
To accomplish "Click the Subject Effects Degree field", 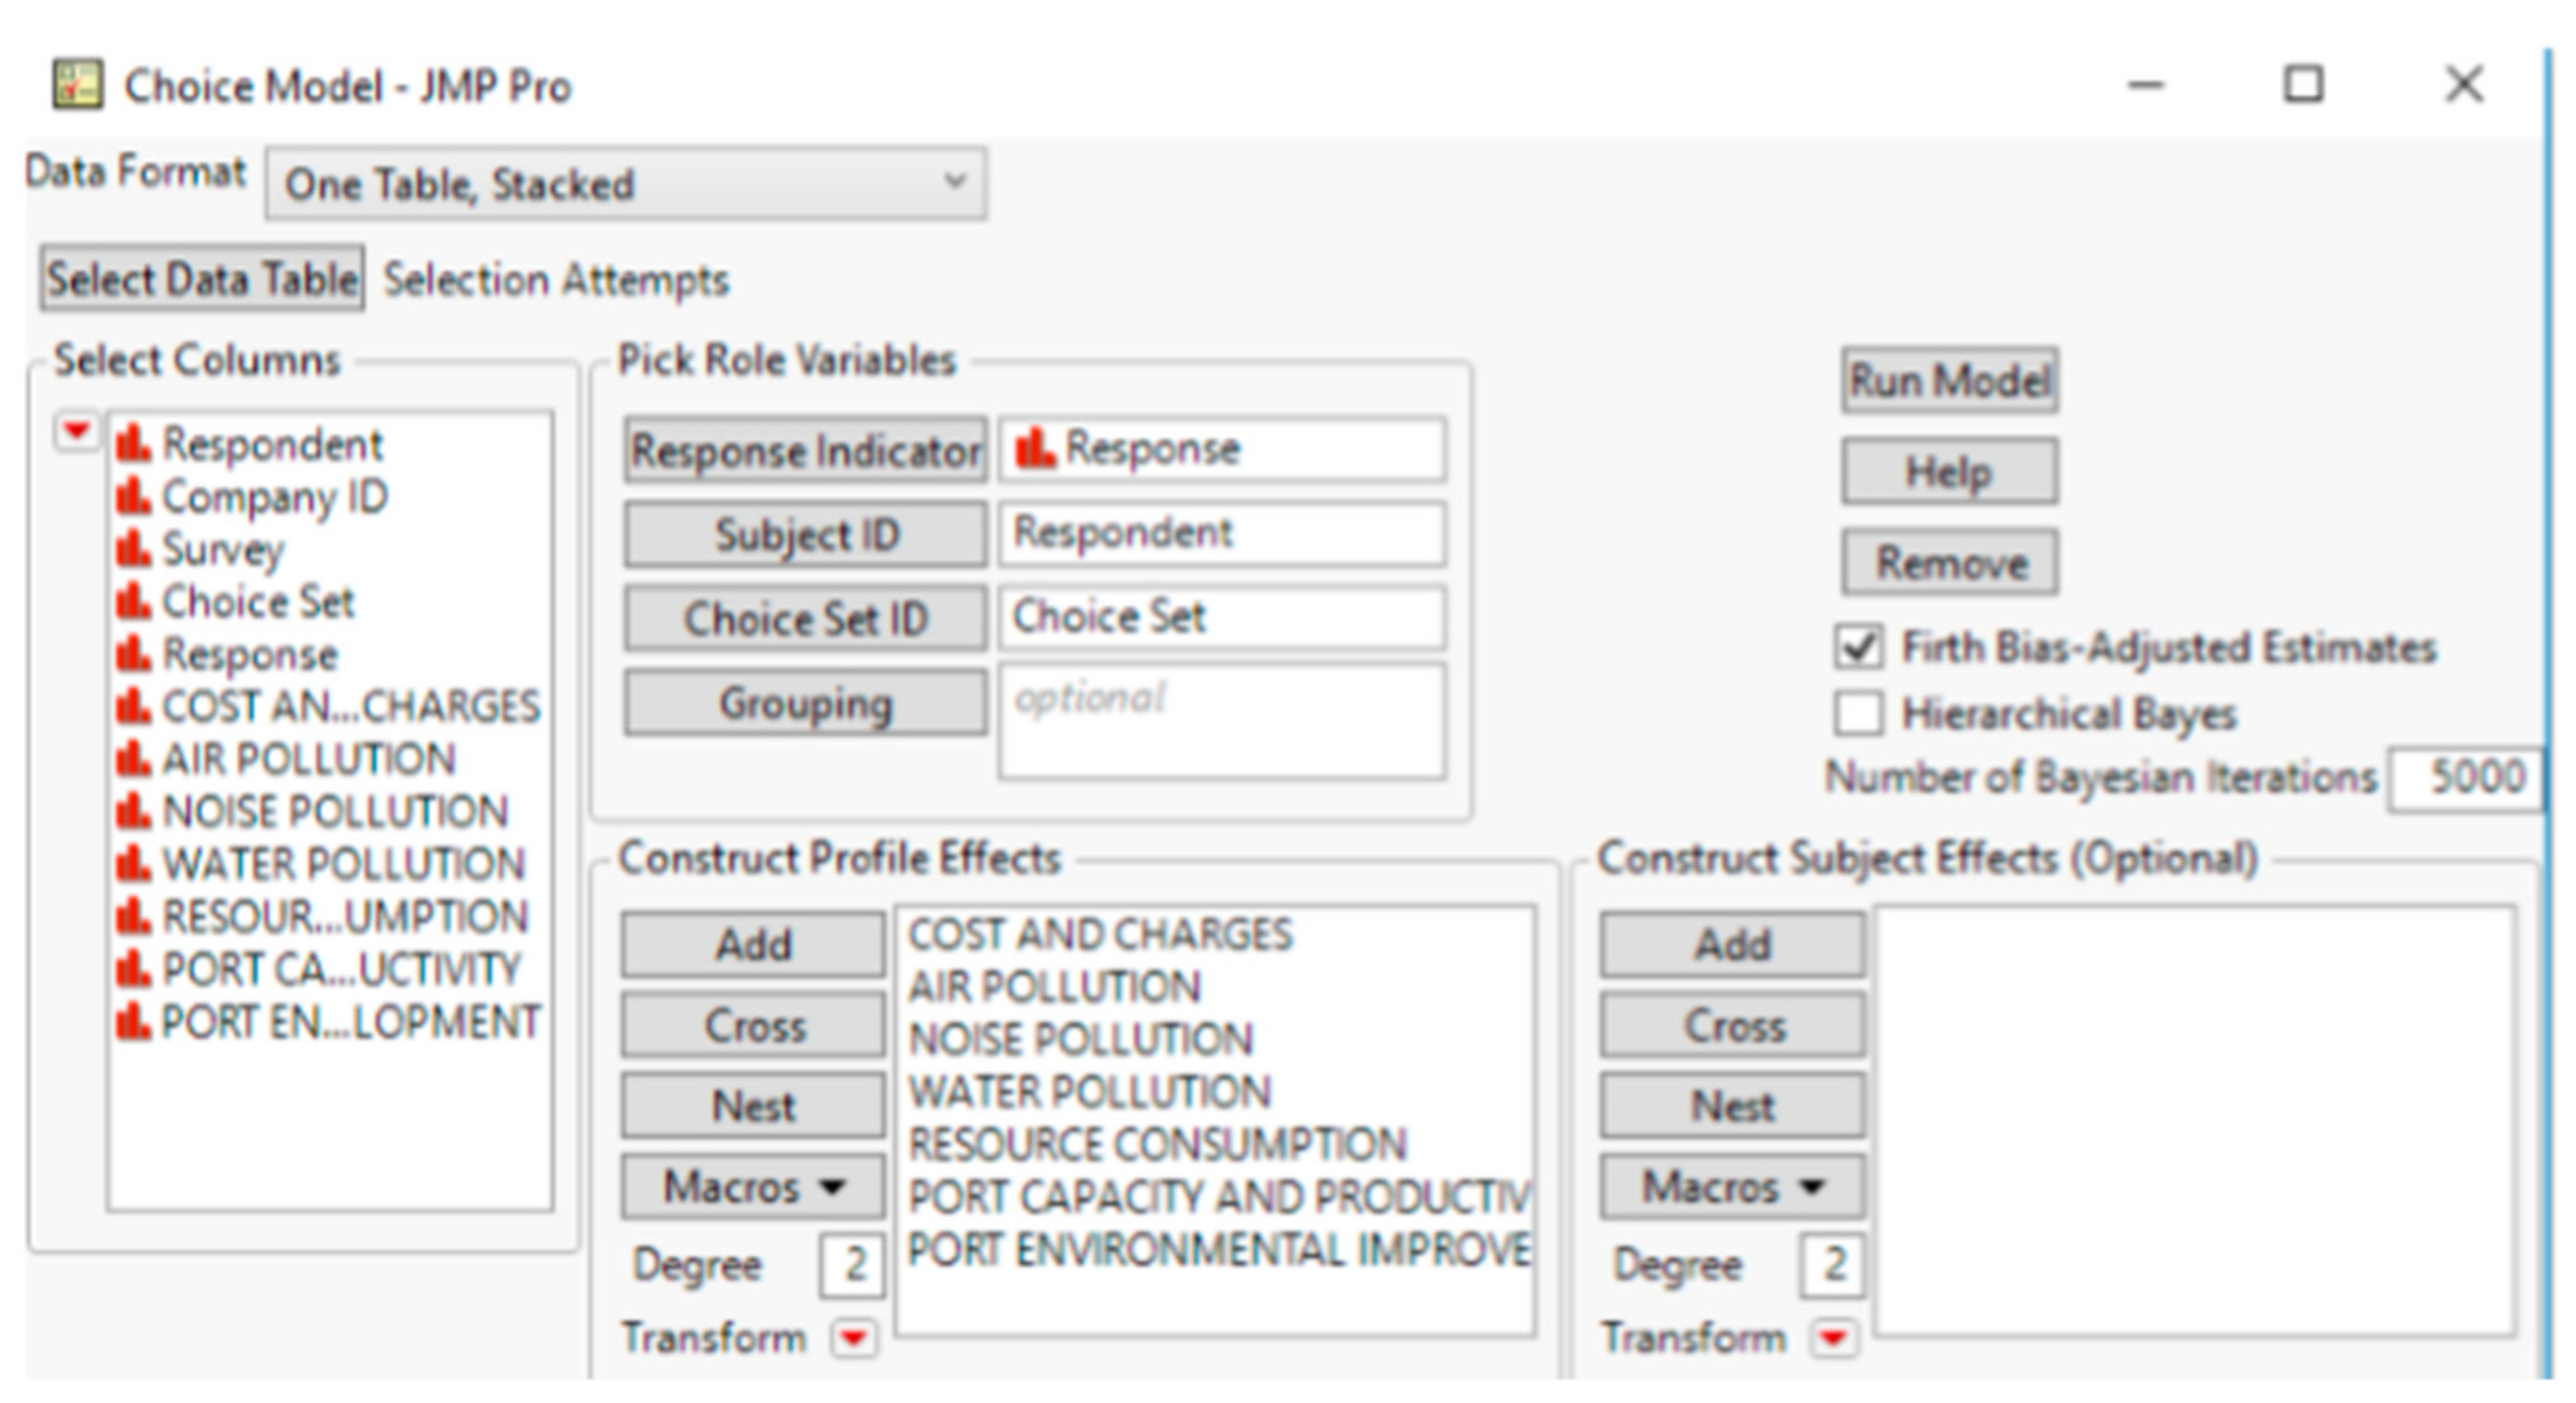I will coord(1832,1265).
